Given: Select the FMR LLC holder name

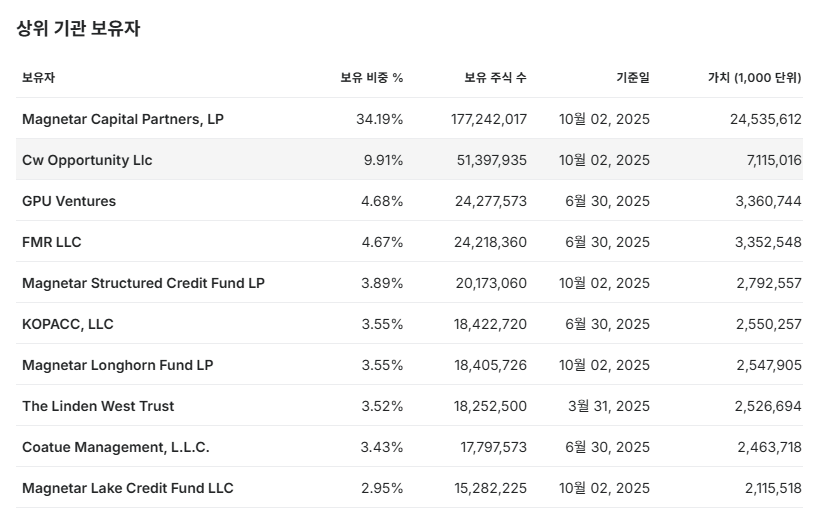Looking at the screenshot, I should point(52,242).
